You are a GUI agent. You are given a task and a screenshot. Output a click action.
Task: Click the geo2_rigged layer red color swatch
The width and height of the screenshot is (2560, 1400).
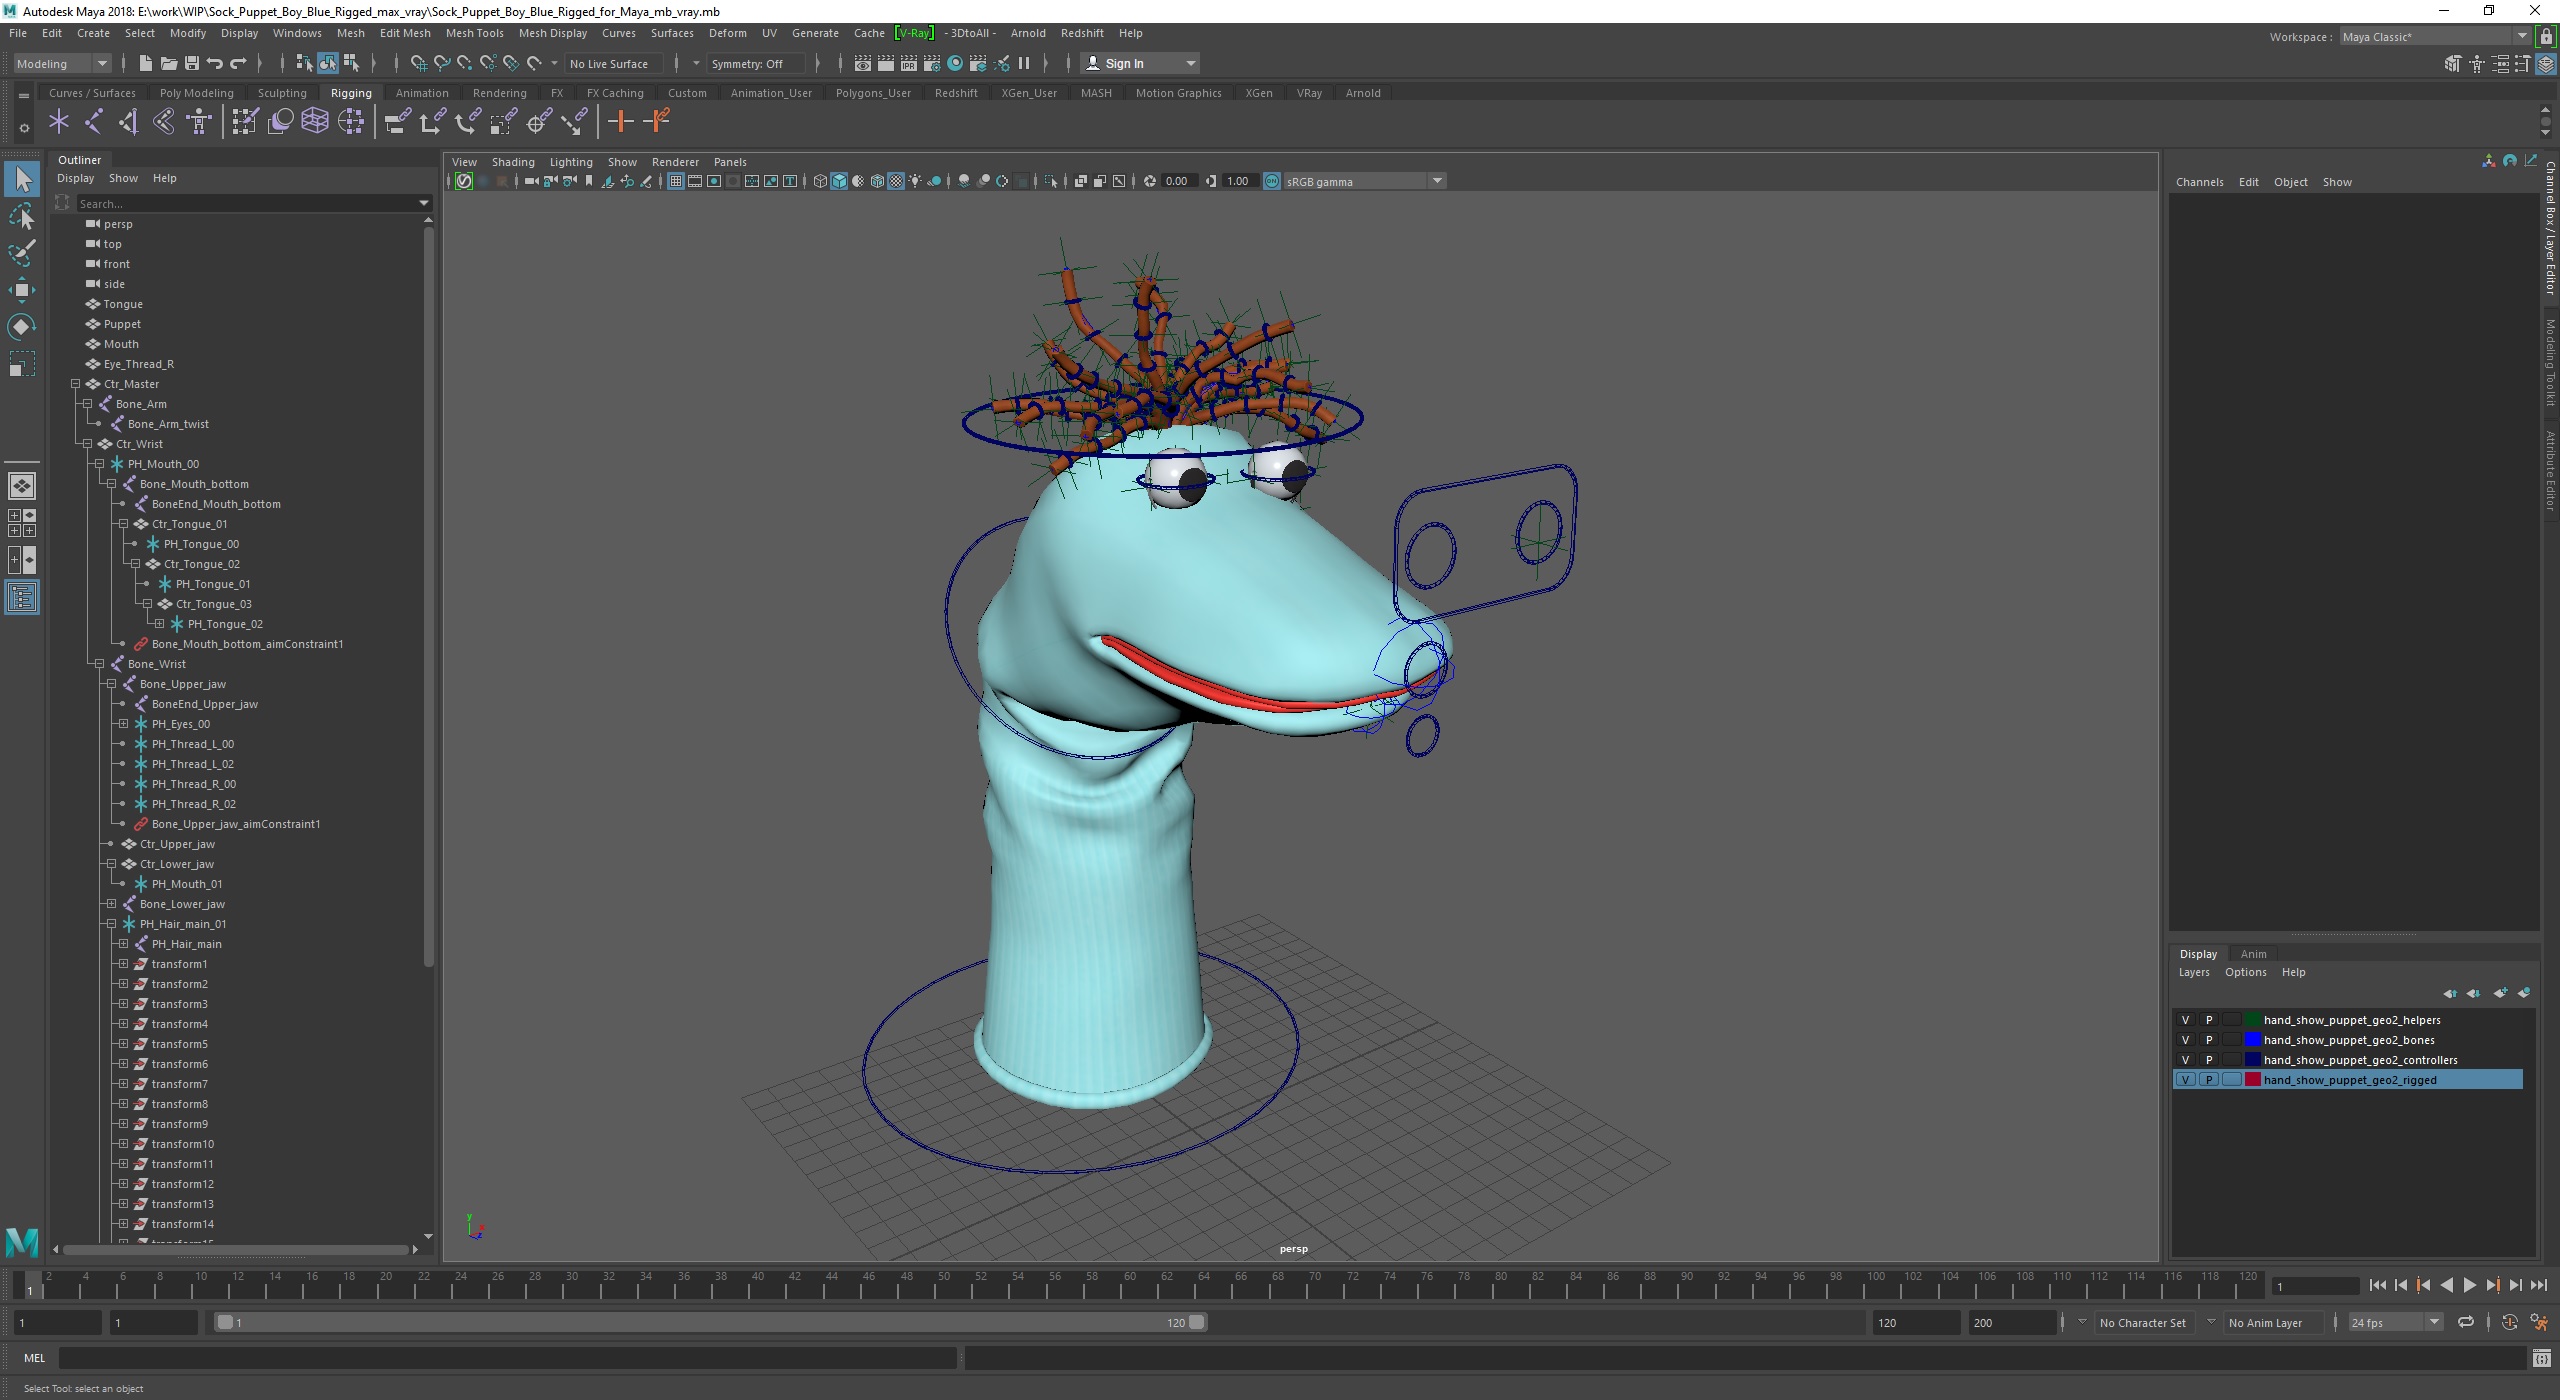click(x=2253, y=1080)
